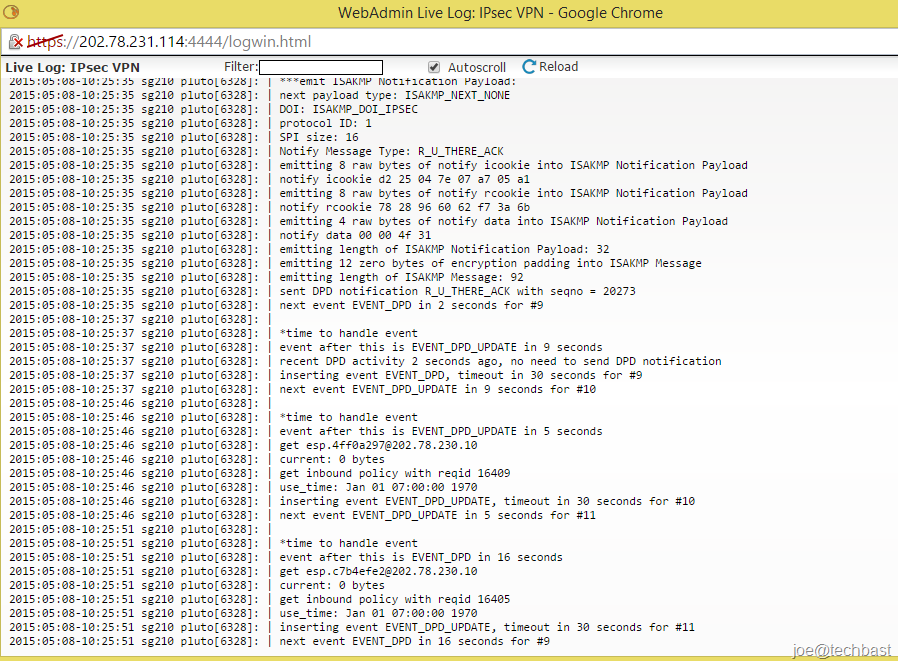Click log line 'Notify Message Type: R_U_THERE_ACK'
Screen dimensions: 898x661
coord(391,151)
